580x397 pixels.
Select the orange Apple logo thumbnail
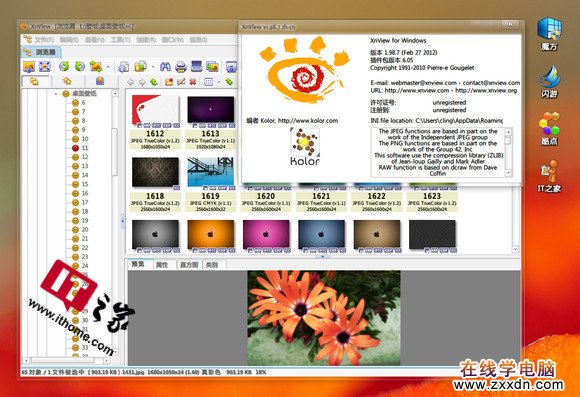[210, 235]
